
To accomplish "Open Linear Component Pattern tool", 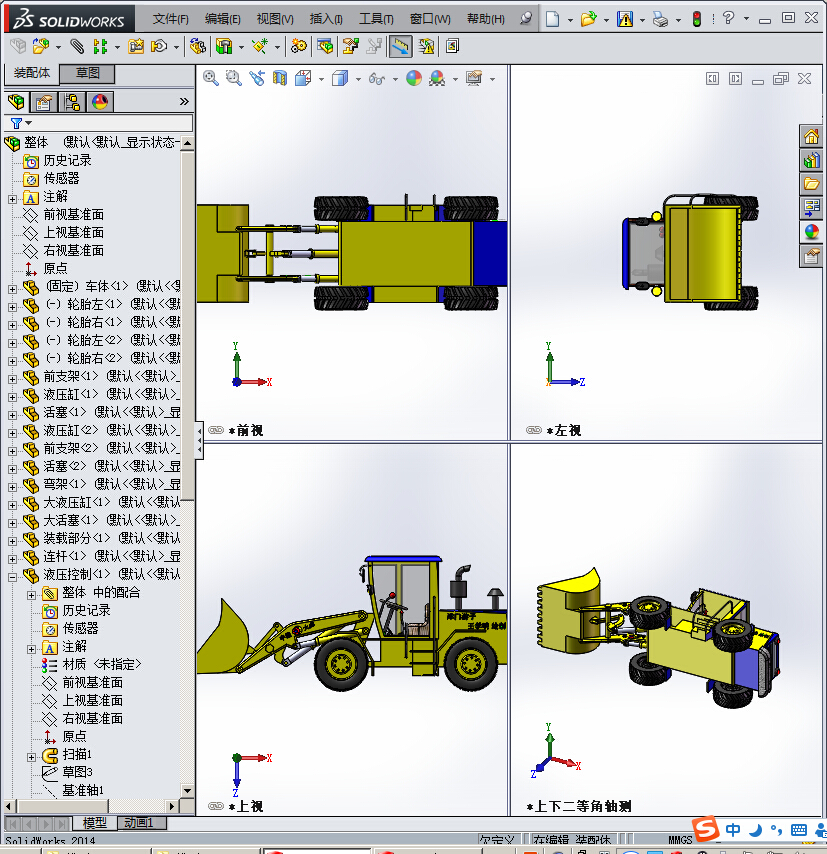I will point(100,46).
